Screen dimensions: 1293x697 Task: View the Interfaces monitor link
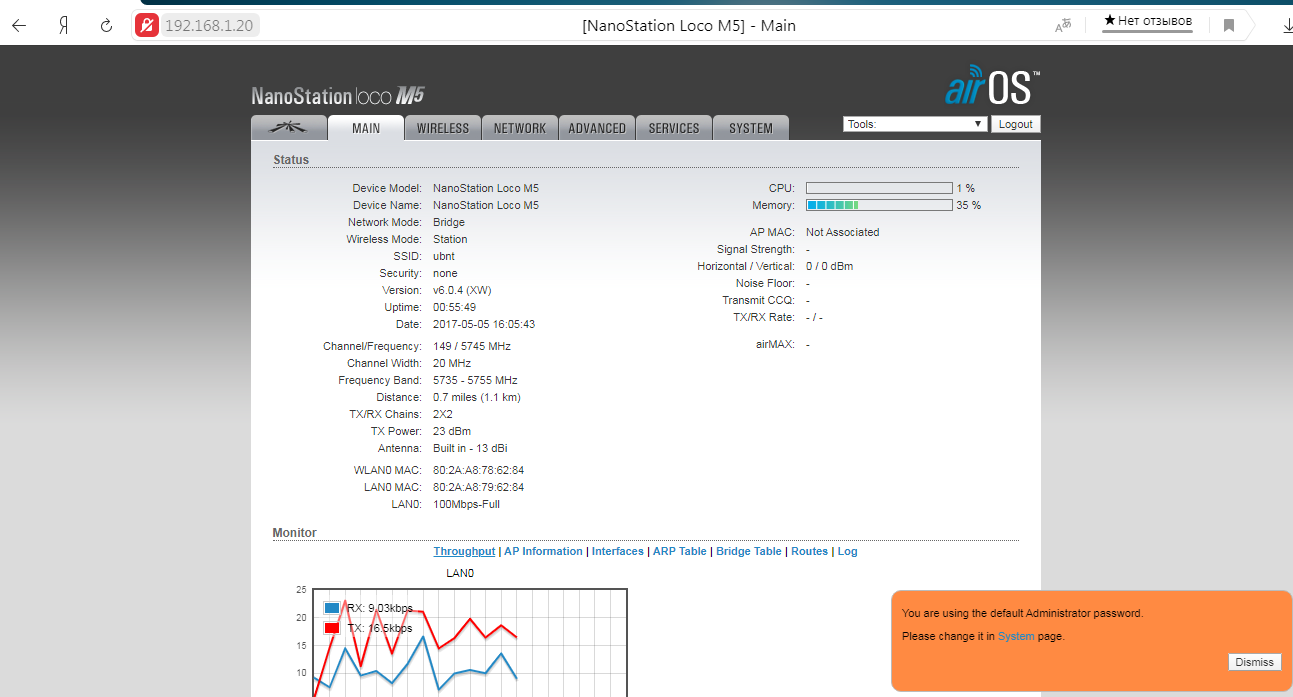[x=618, y=551]
